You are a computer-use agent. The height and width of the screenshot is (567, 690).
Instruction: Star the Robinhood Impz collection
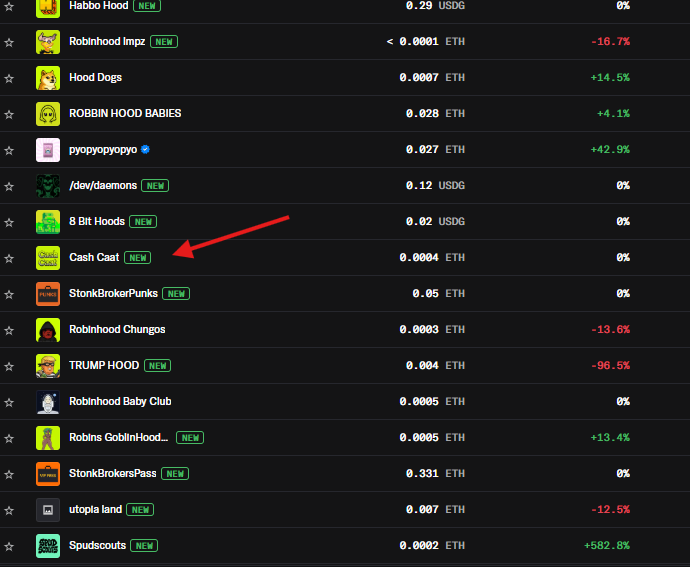coord(9,42)
